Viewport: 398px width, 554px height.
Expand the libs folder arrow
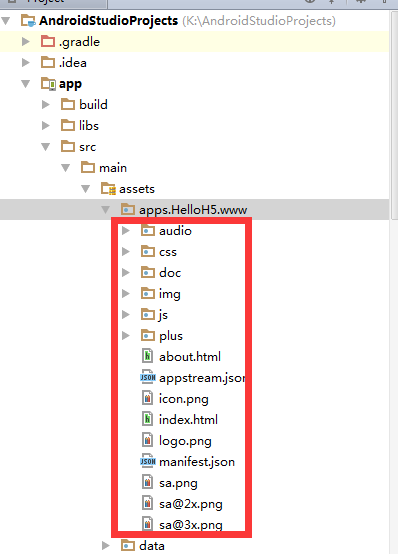pyautogui.click(x=46, y=125)
